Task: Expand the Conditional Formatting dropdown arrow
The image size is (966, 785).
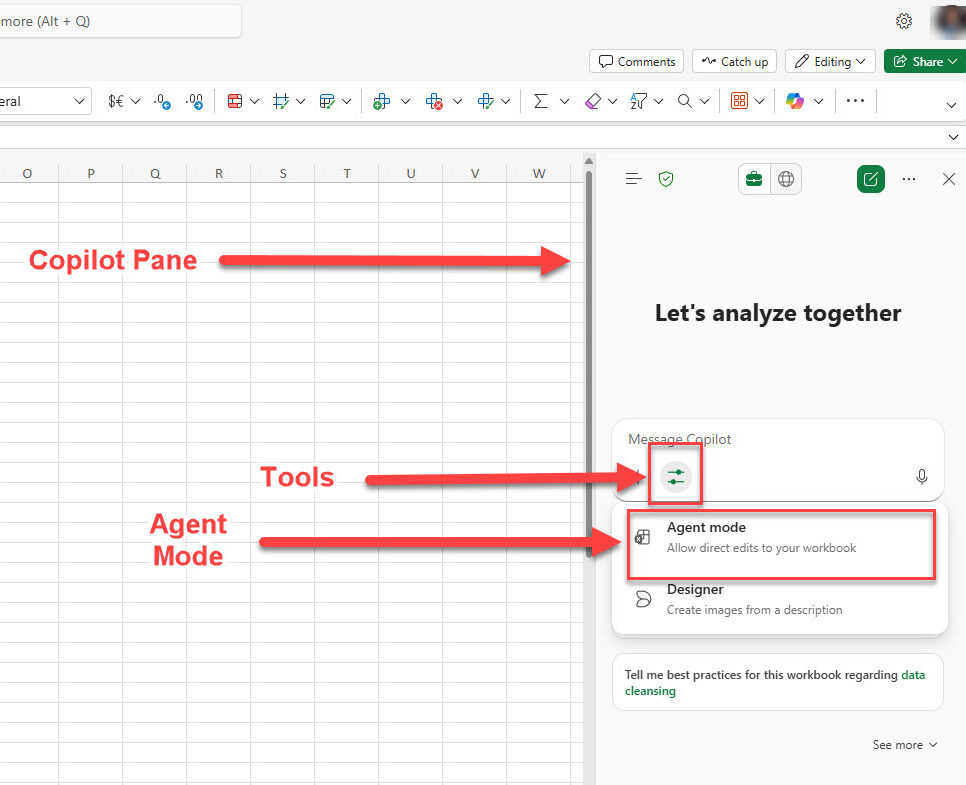Action: click(254, 101)
